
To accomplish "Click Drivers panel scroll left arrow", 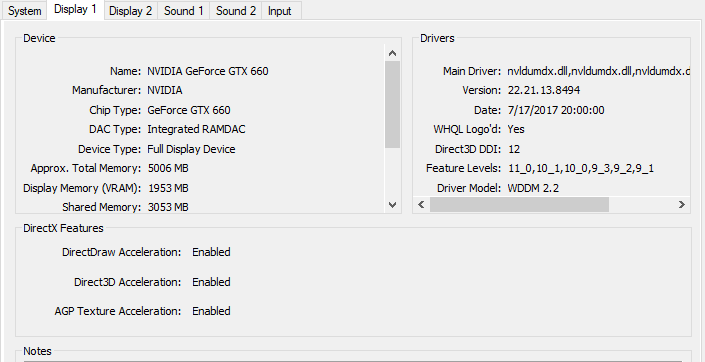I will coord(421,205).
